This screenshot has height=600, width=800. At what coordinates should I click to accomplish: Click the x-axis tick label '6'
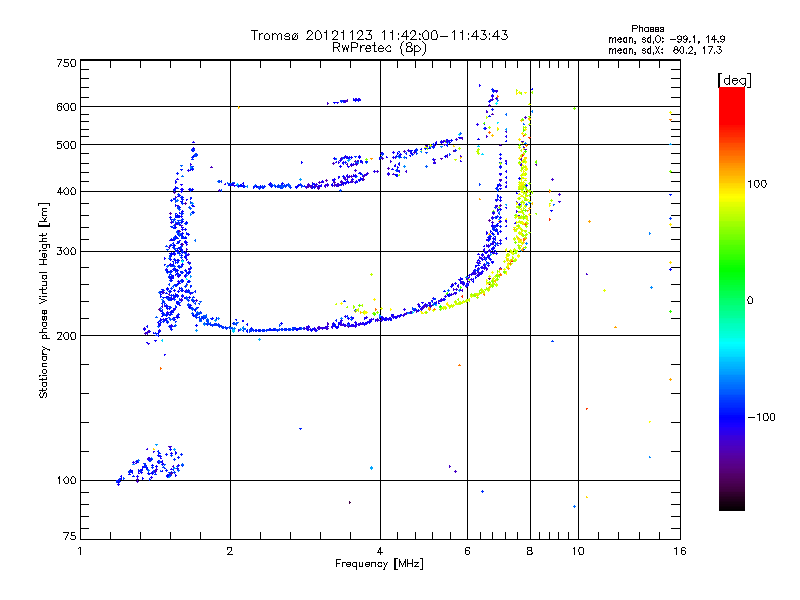pyautogui.click(x=467, y=551)
